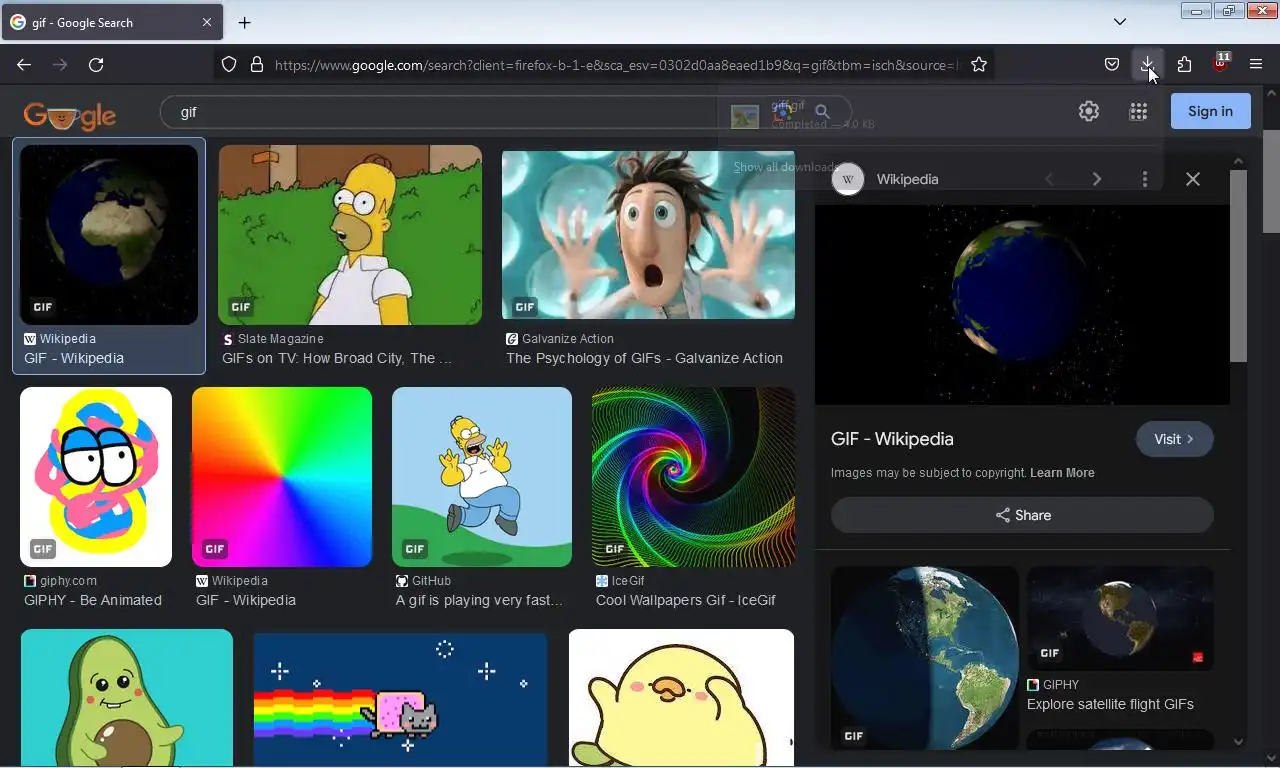Click 'GIFs on TV: How Broad City' link
This screenshot has width=1280, height=768.
click(x=337, y=358)
